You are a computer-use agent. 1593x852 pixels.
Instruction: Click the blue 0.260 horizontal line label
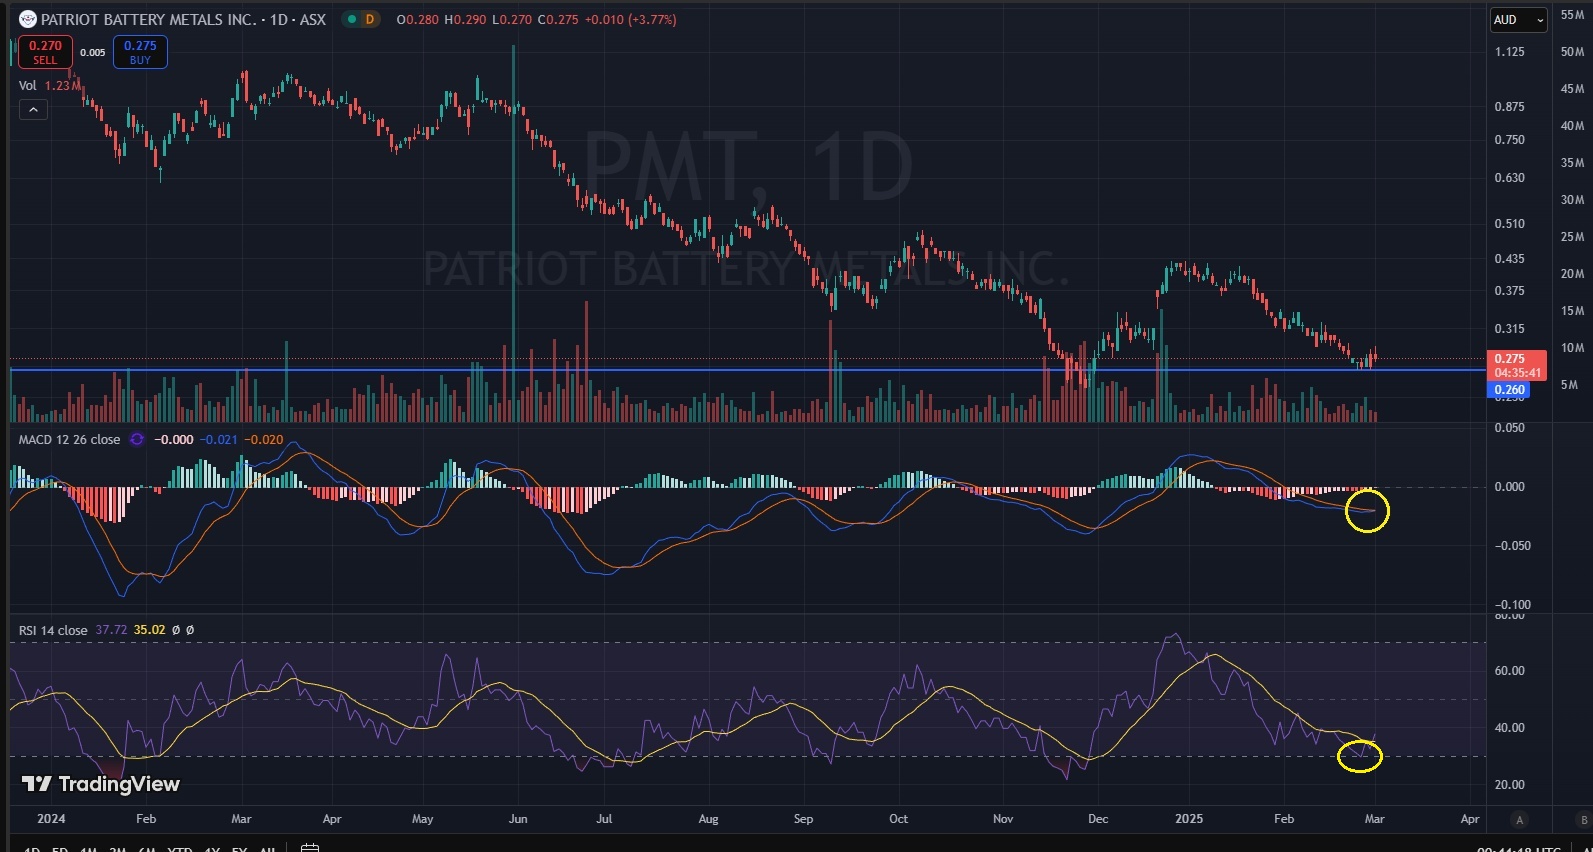coord(1509,390)
